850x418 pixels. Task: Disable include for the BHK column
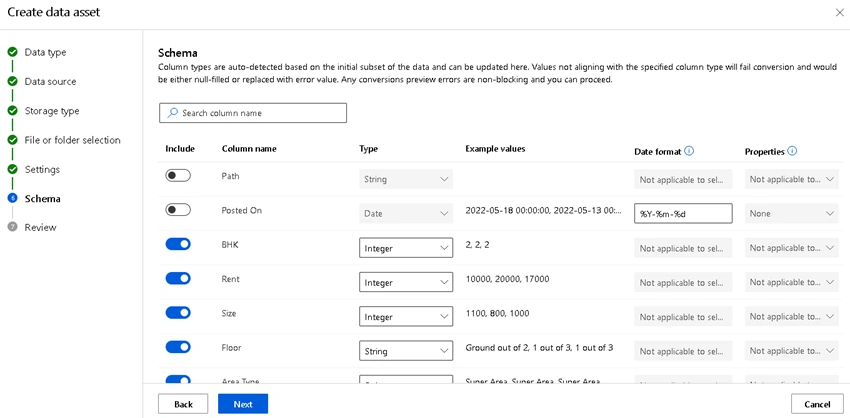tap(178, 245)
